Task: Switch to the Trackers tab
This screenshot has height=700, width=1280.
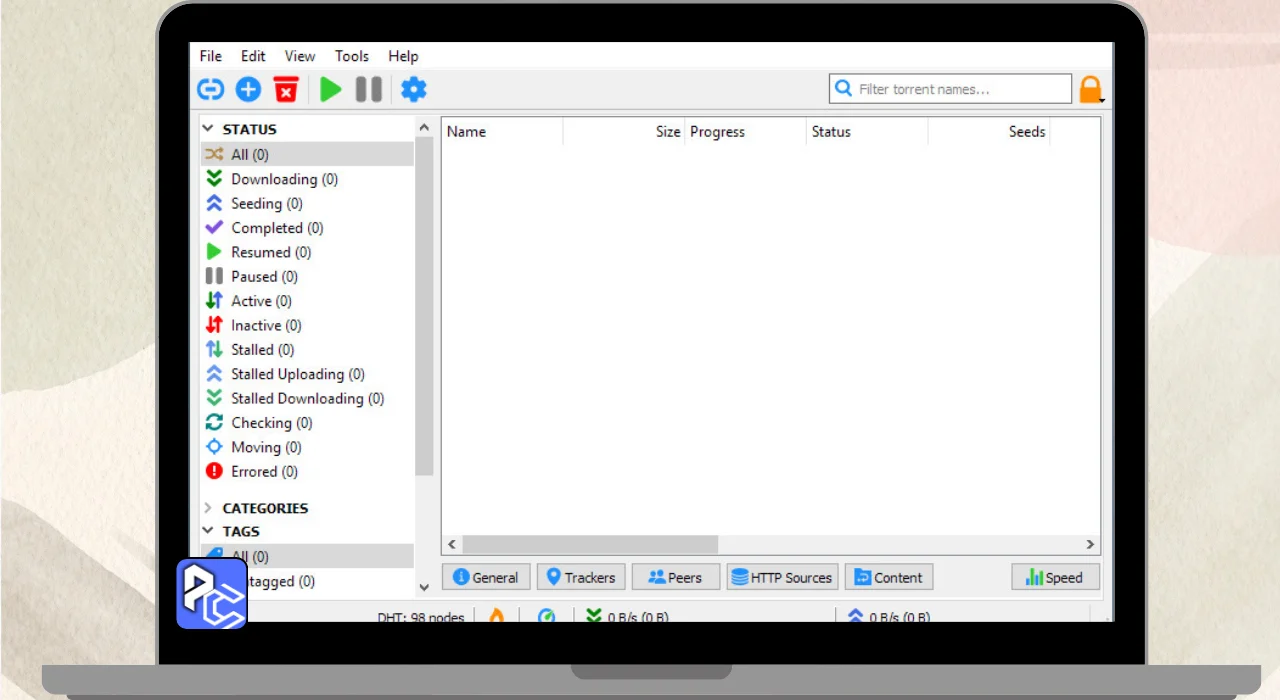Action: click(580, 577)
